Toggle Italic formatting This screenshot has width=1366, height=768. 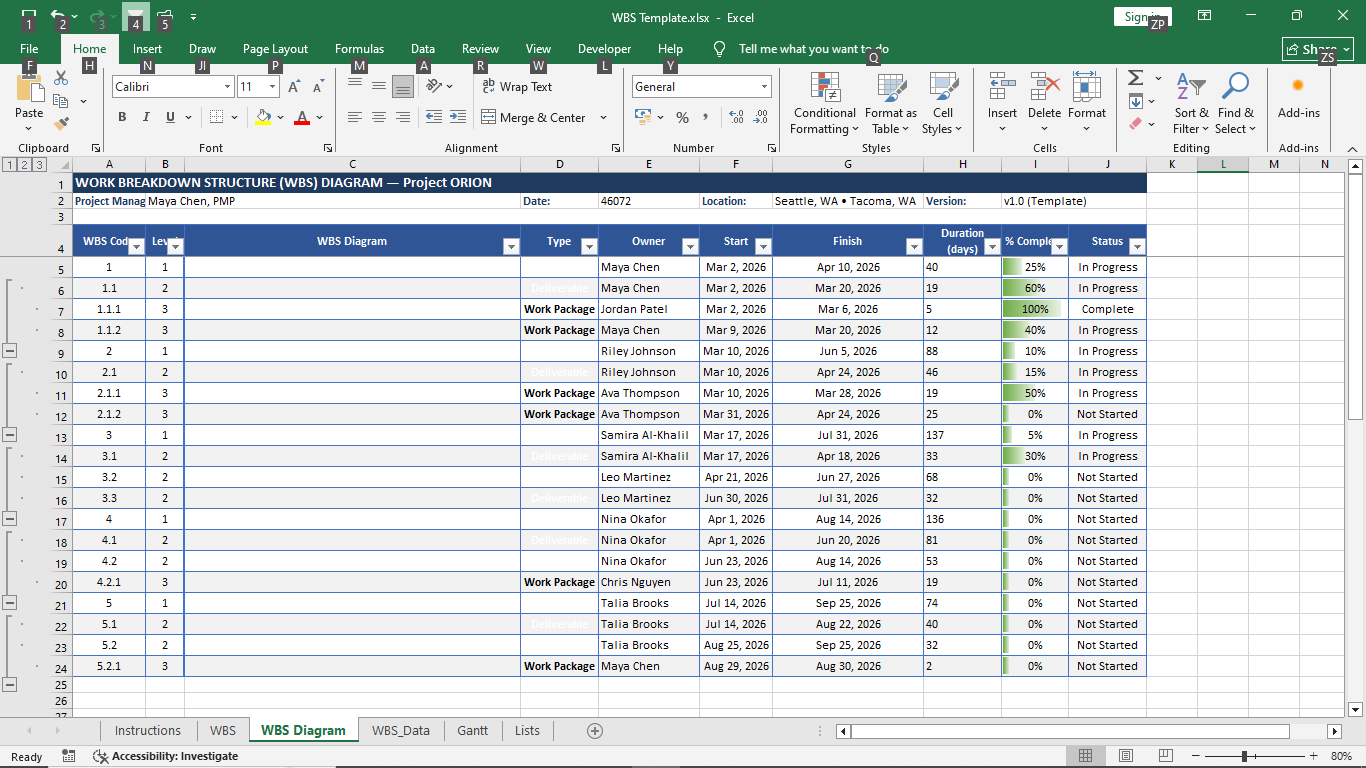[146, 117]
